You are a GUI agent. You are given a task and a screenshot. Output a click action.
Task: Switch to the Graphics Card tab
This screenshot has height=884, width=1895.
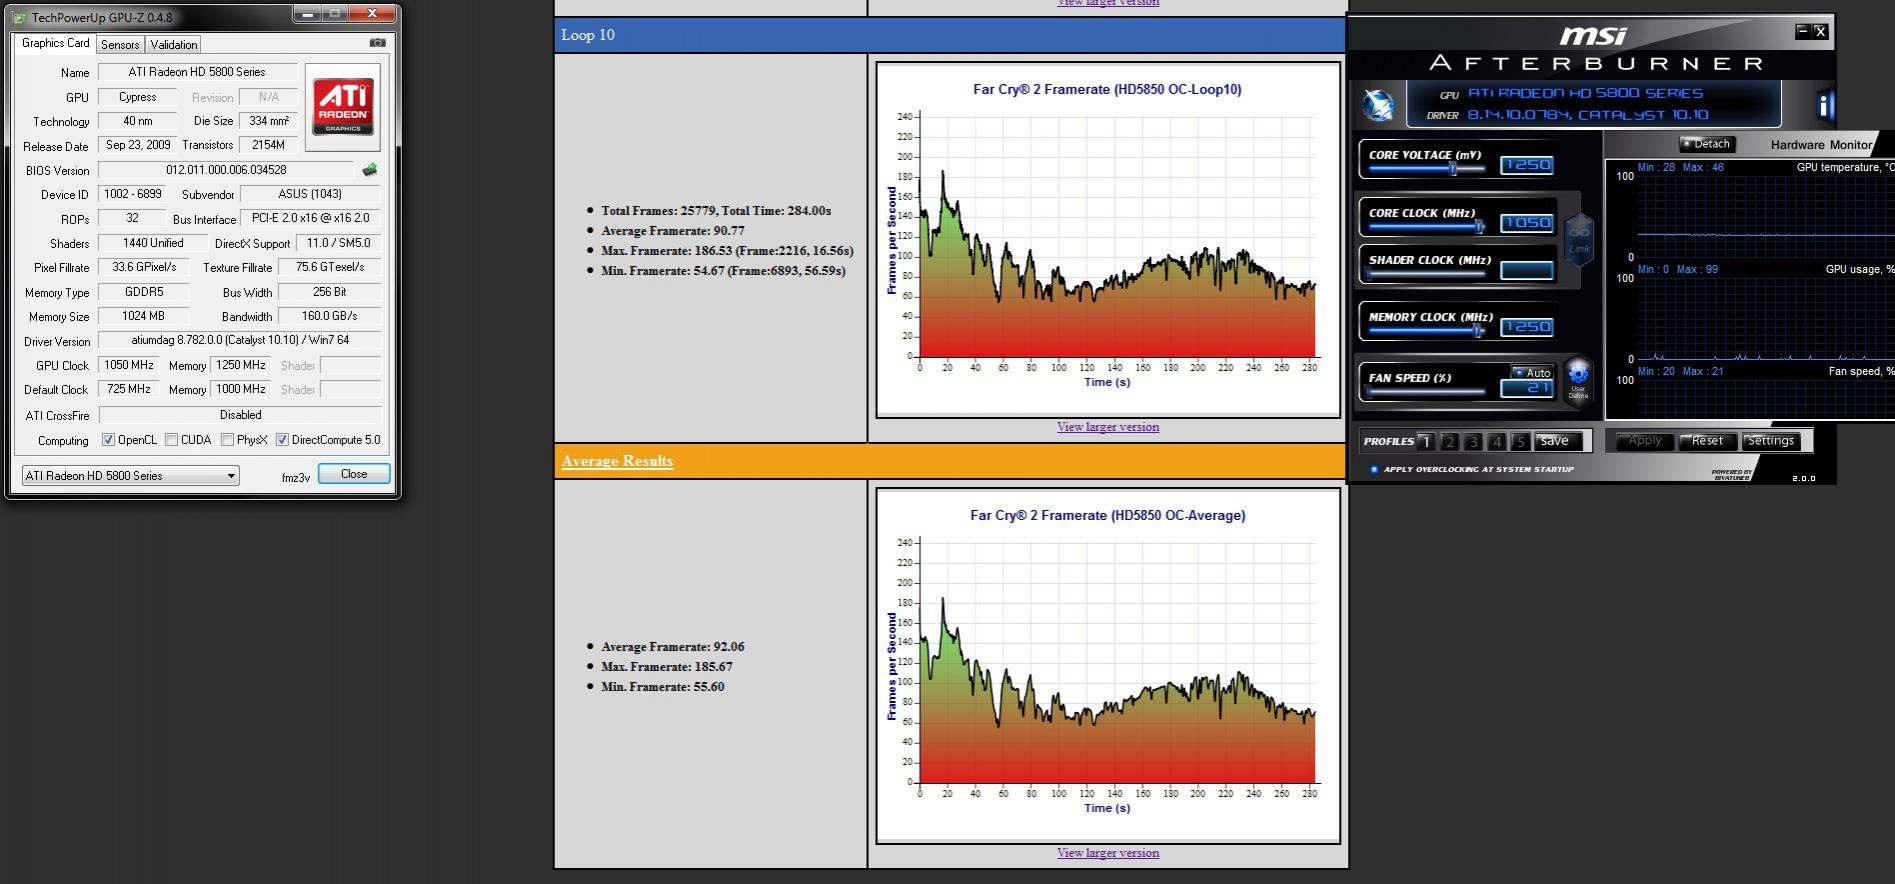[x=55, y=43]
